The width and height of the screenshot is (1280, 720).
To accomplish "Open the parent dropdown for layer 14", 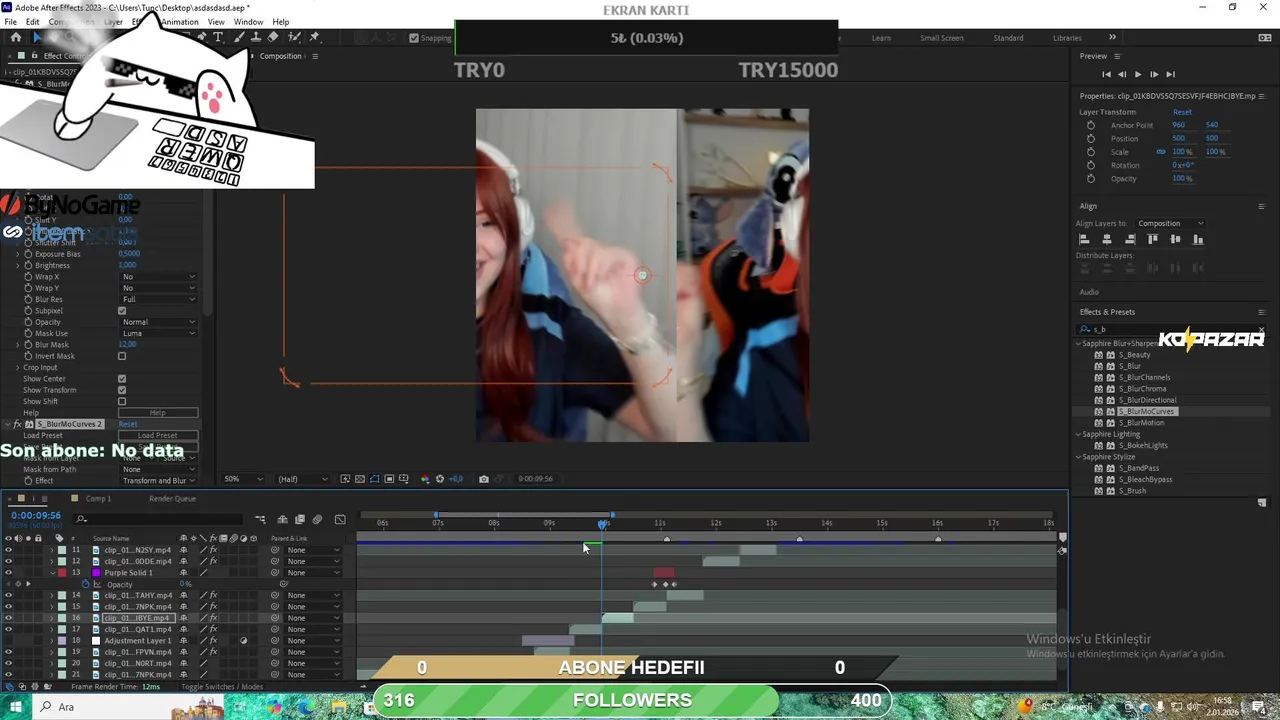I will click(312, 596).
